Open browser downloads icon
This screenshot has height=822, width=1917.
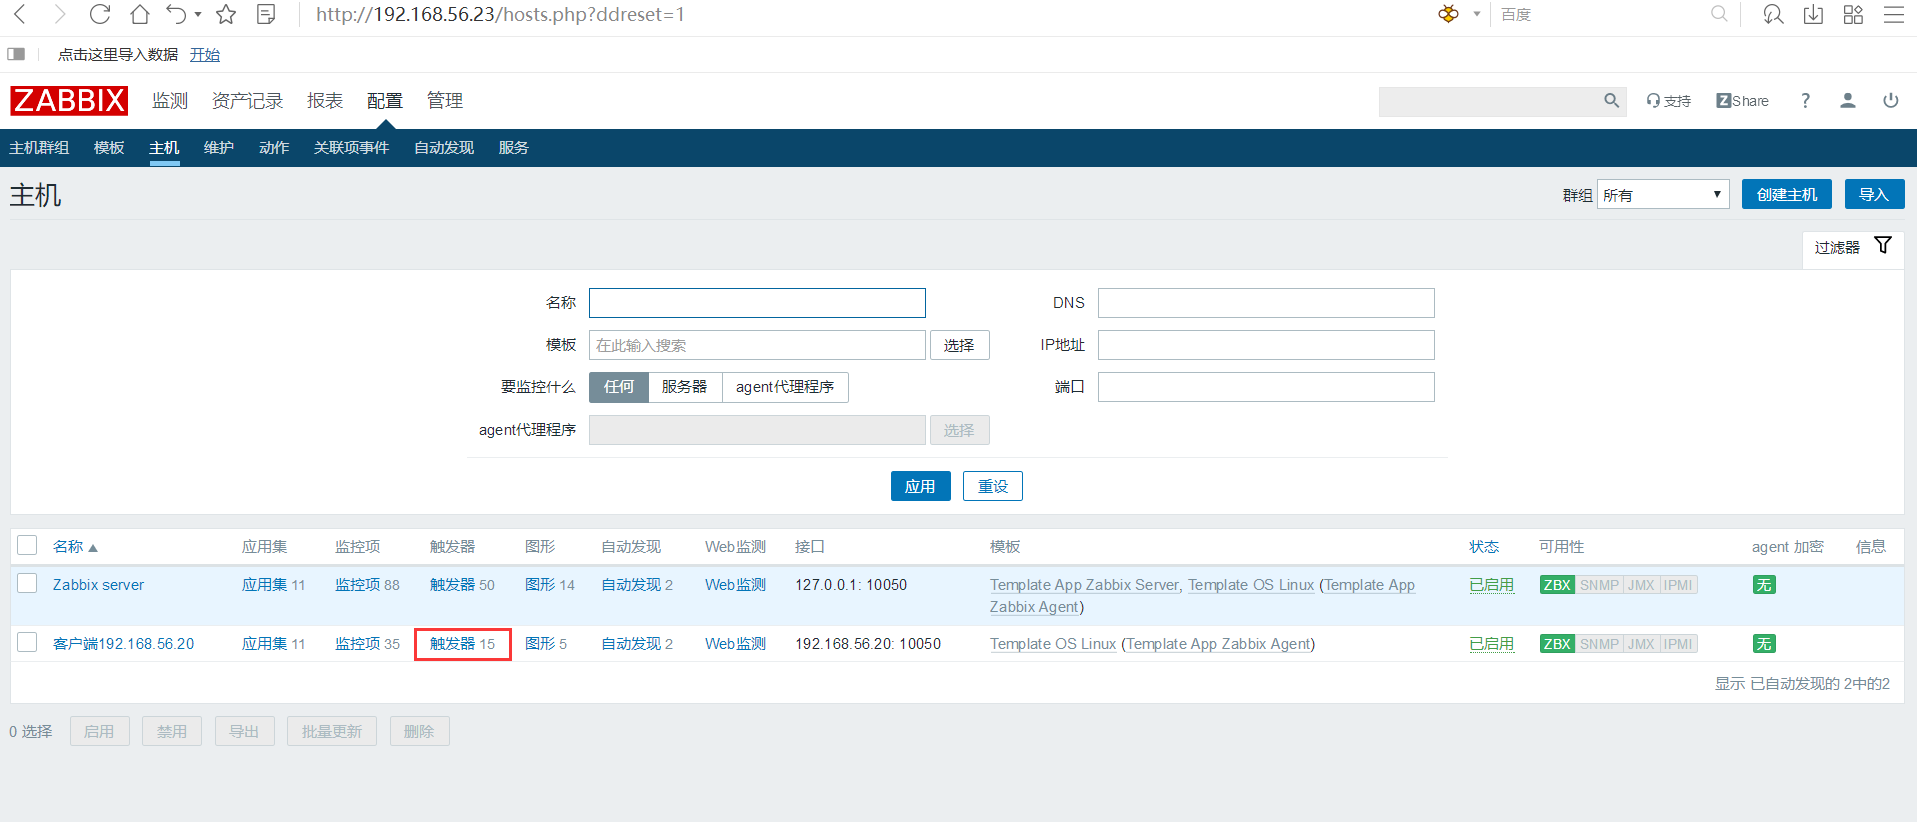tap(1813, 14)
